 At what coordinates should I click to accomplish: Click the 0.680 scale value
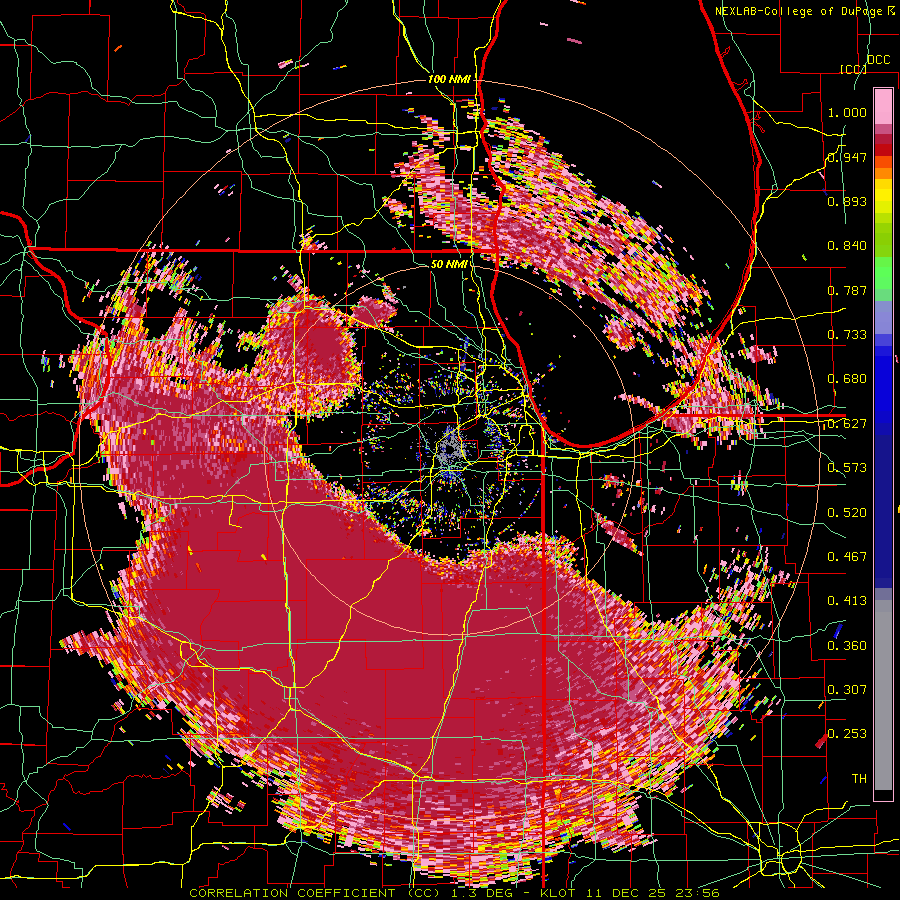(847, 379)
